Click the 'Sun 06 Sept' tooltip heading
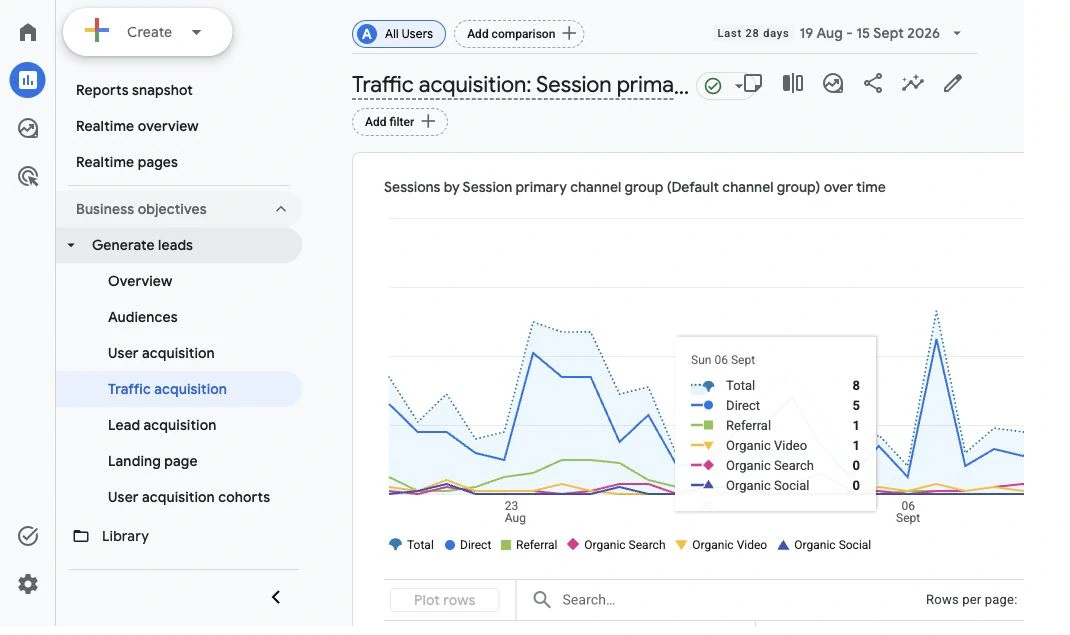 pos(723,359)
